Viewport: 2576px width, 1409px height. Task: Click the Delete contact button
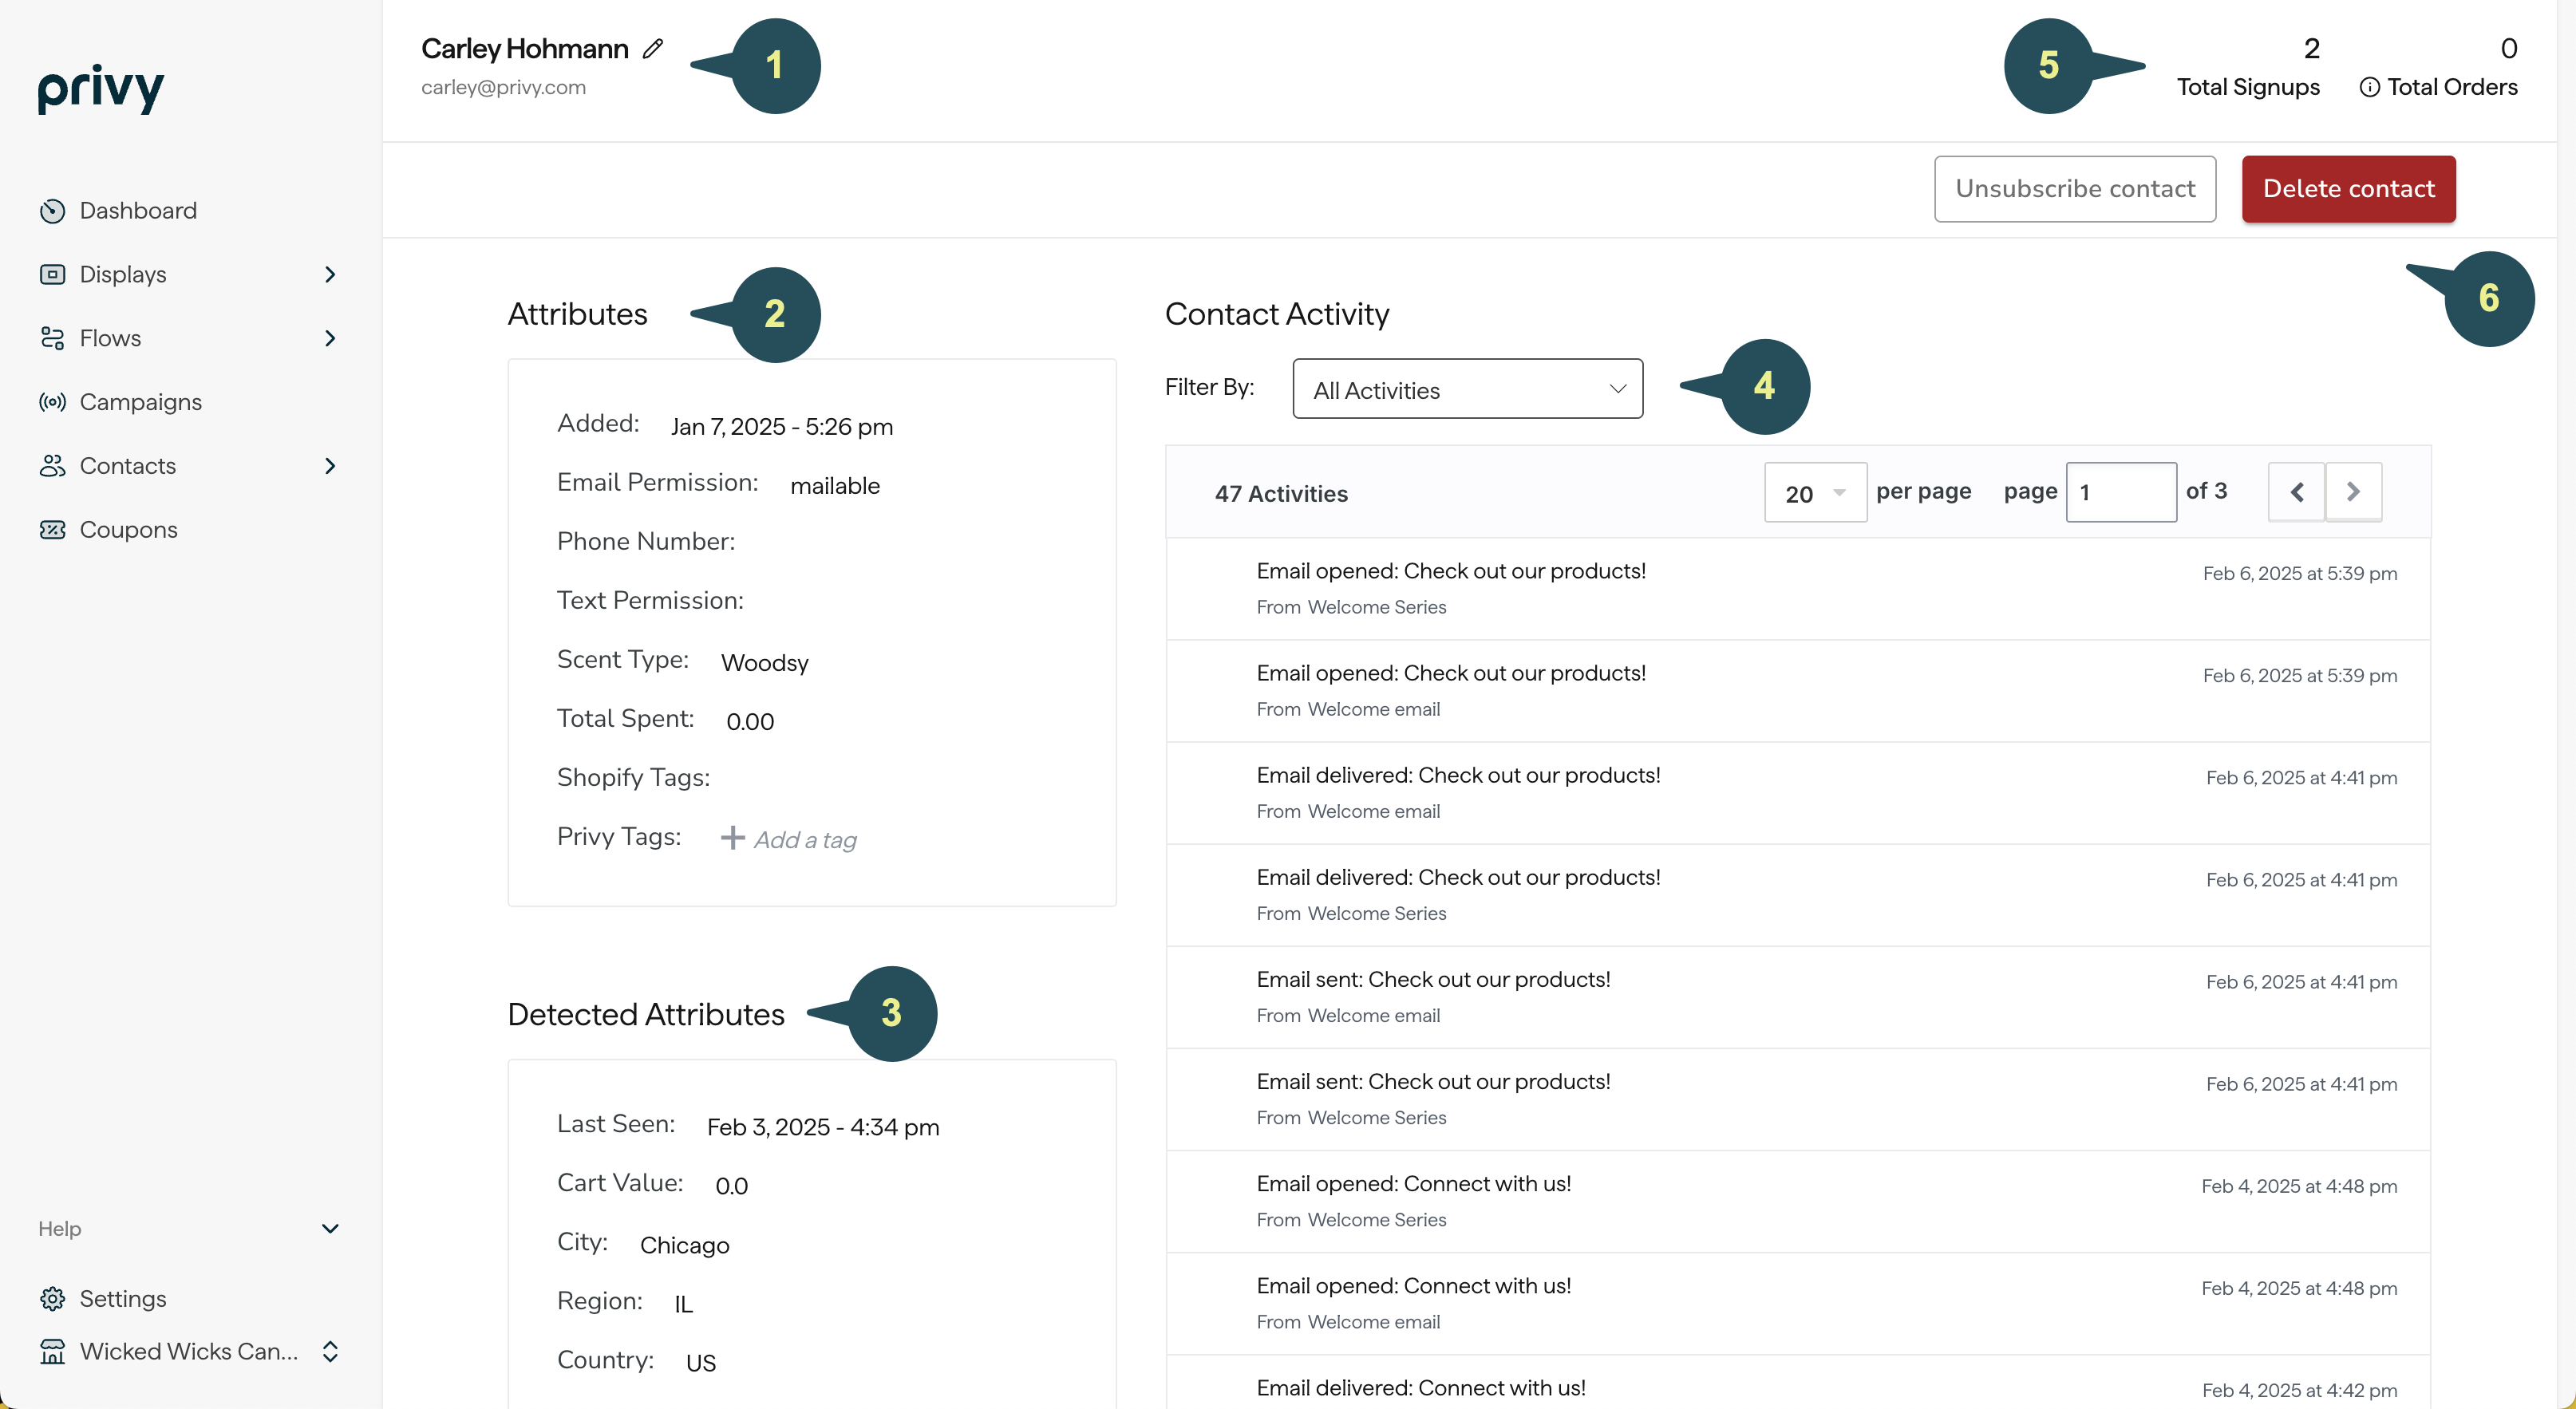tap(2348, 189)
